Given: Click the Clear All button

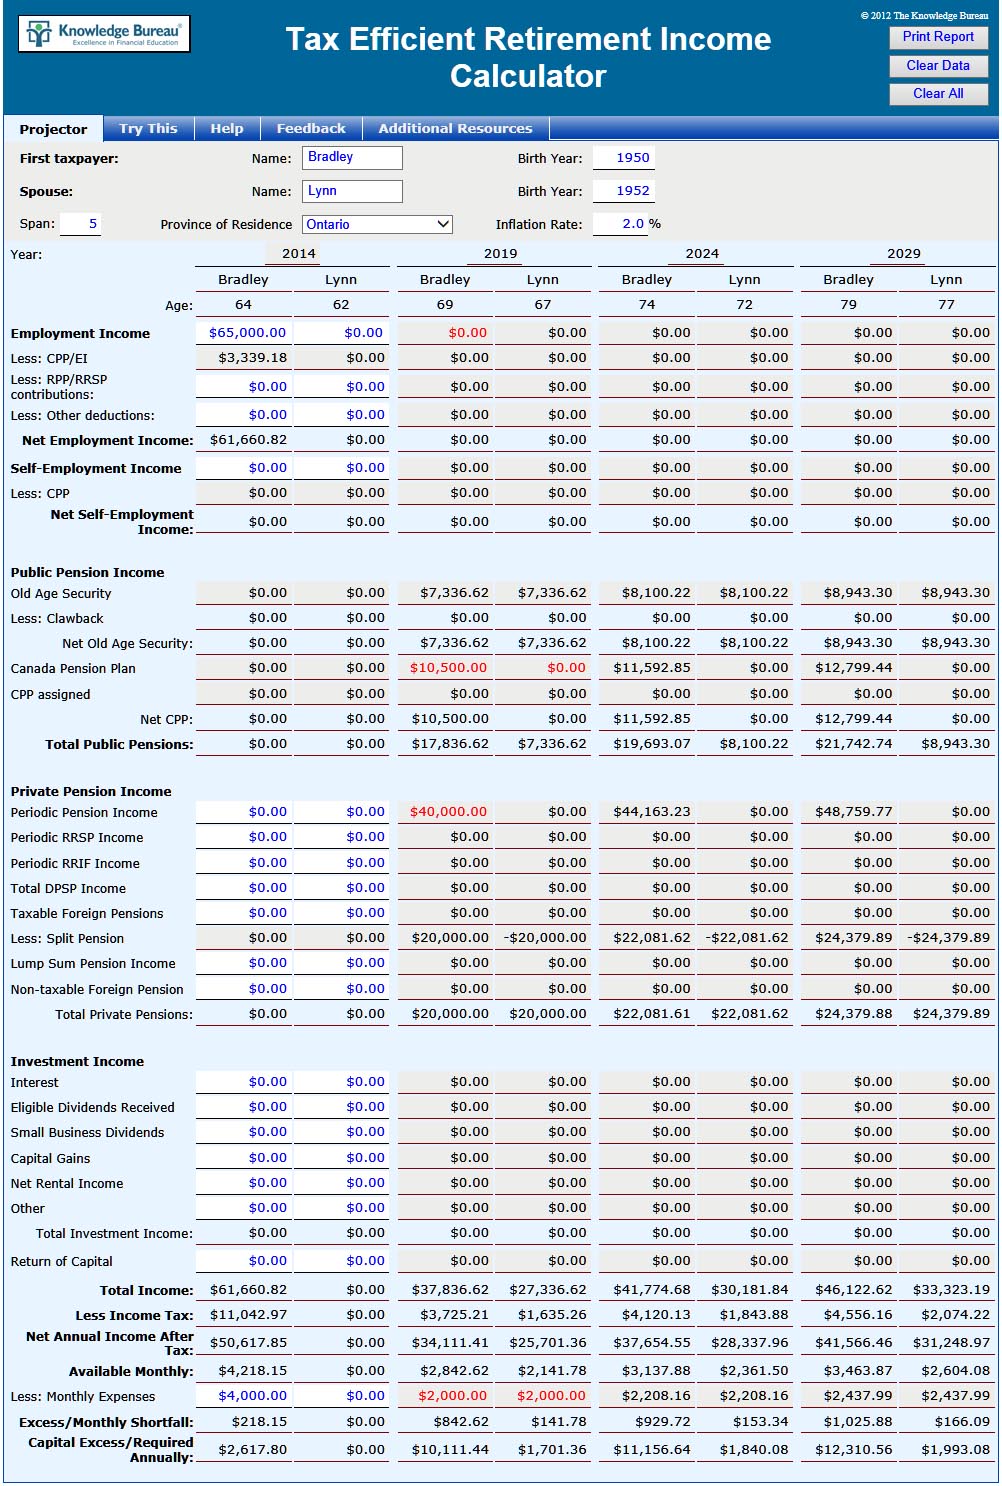Looking at the screenshot, I should coord(938,94).
